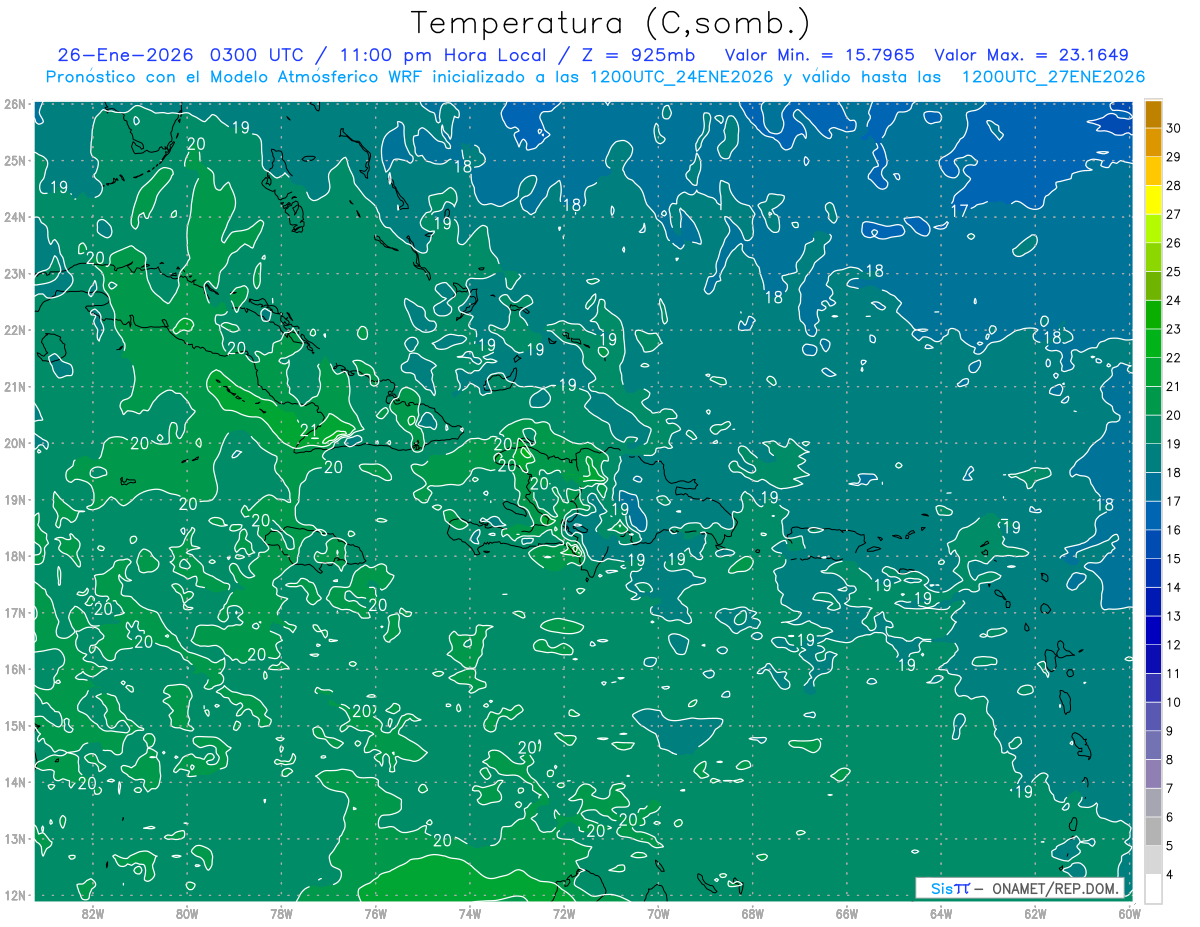Click the 66W longitude axis label
Image resolution: width=1200 pixels, height=927 pixels.
[x=847, y=913]
